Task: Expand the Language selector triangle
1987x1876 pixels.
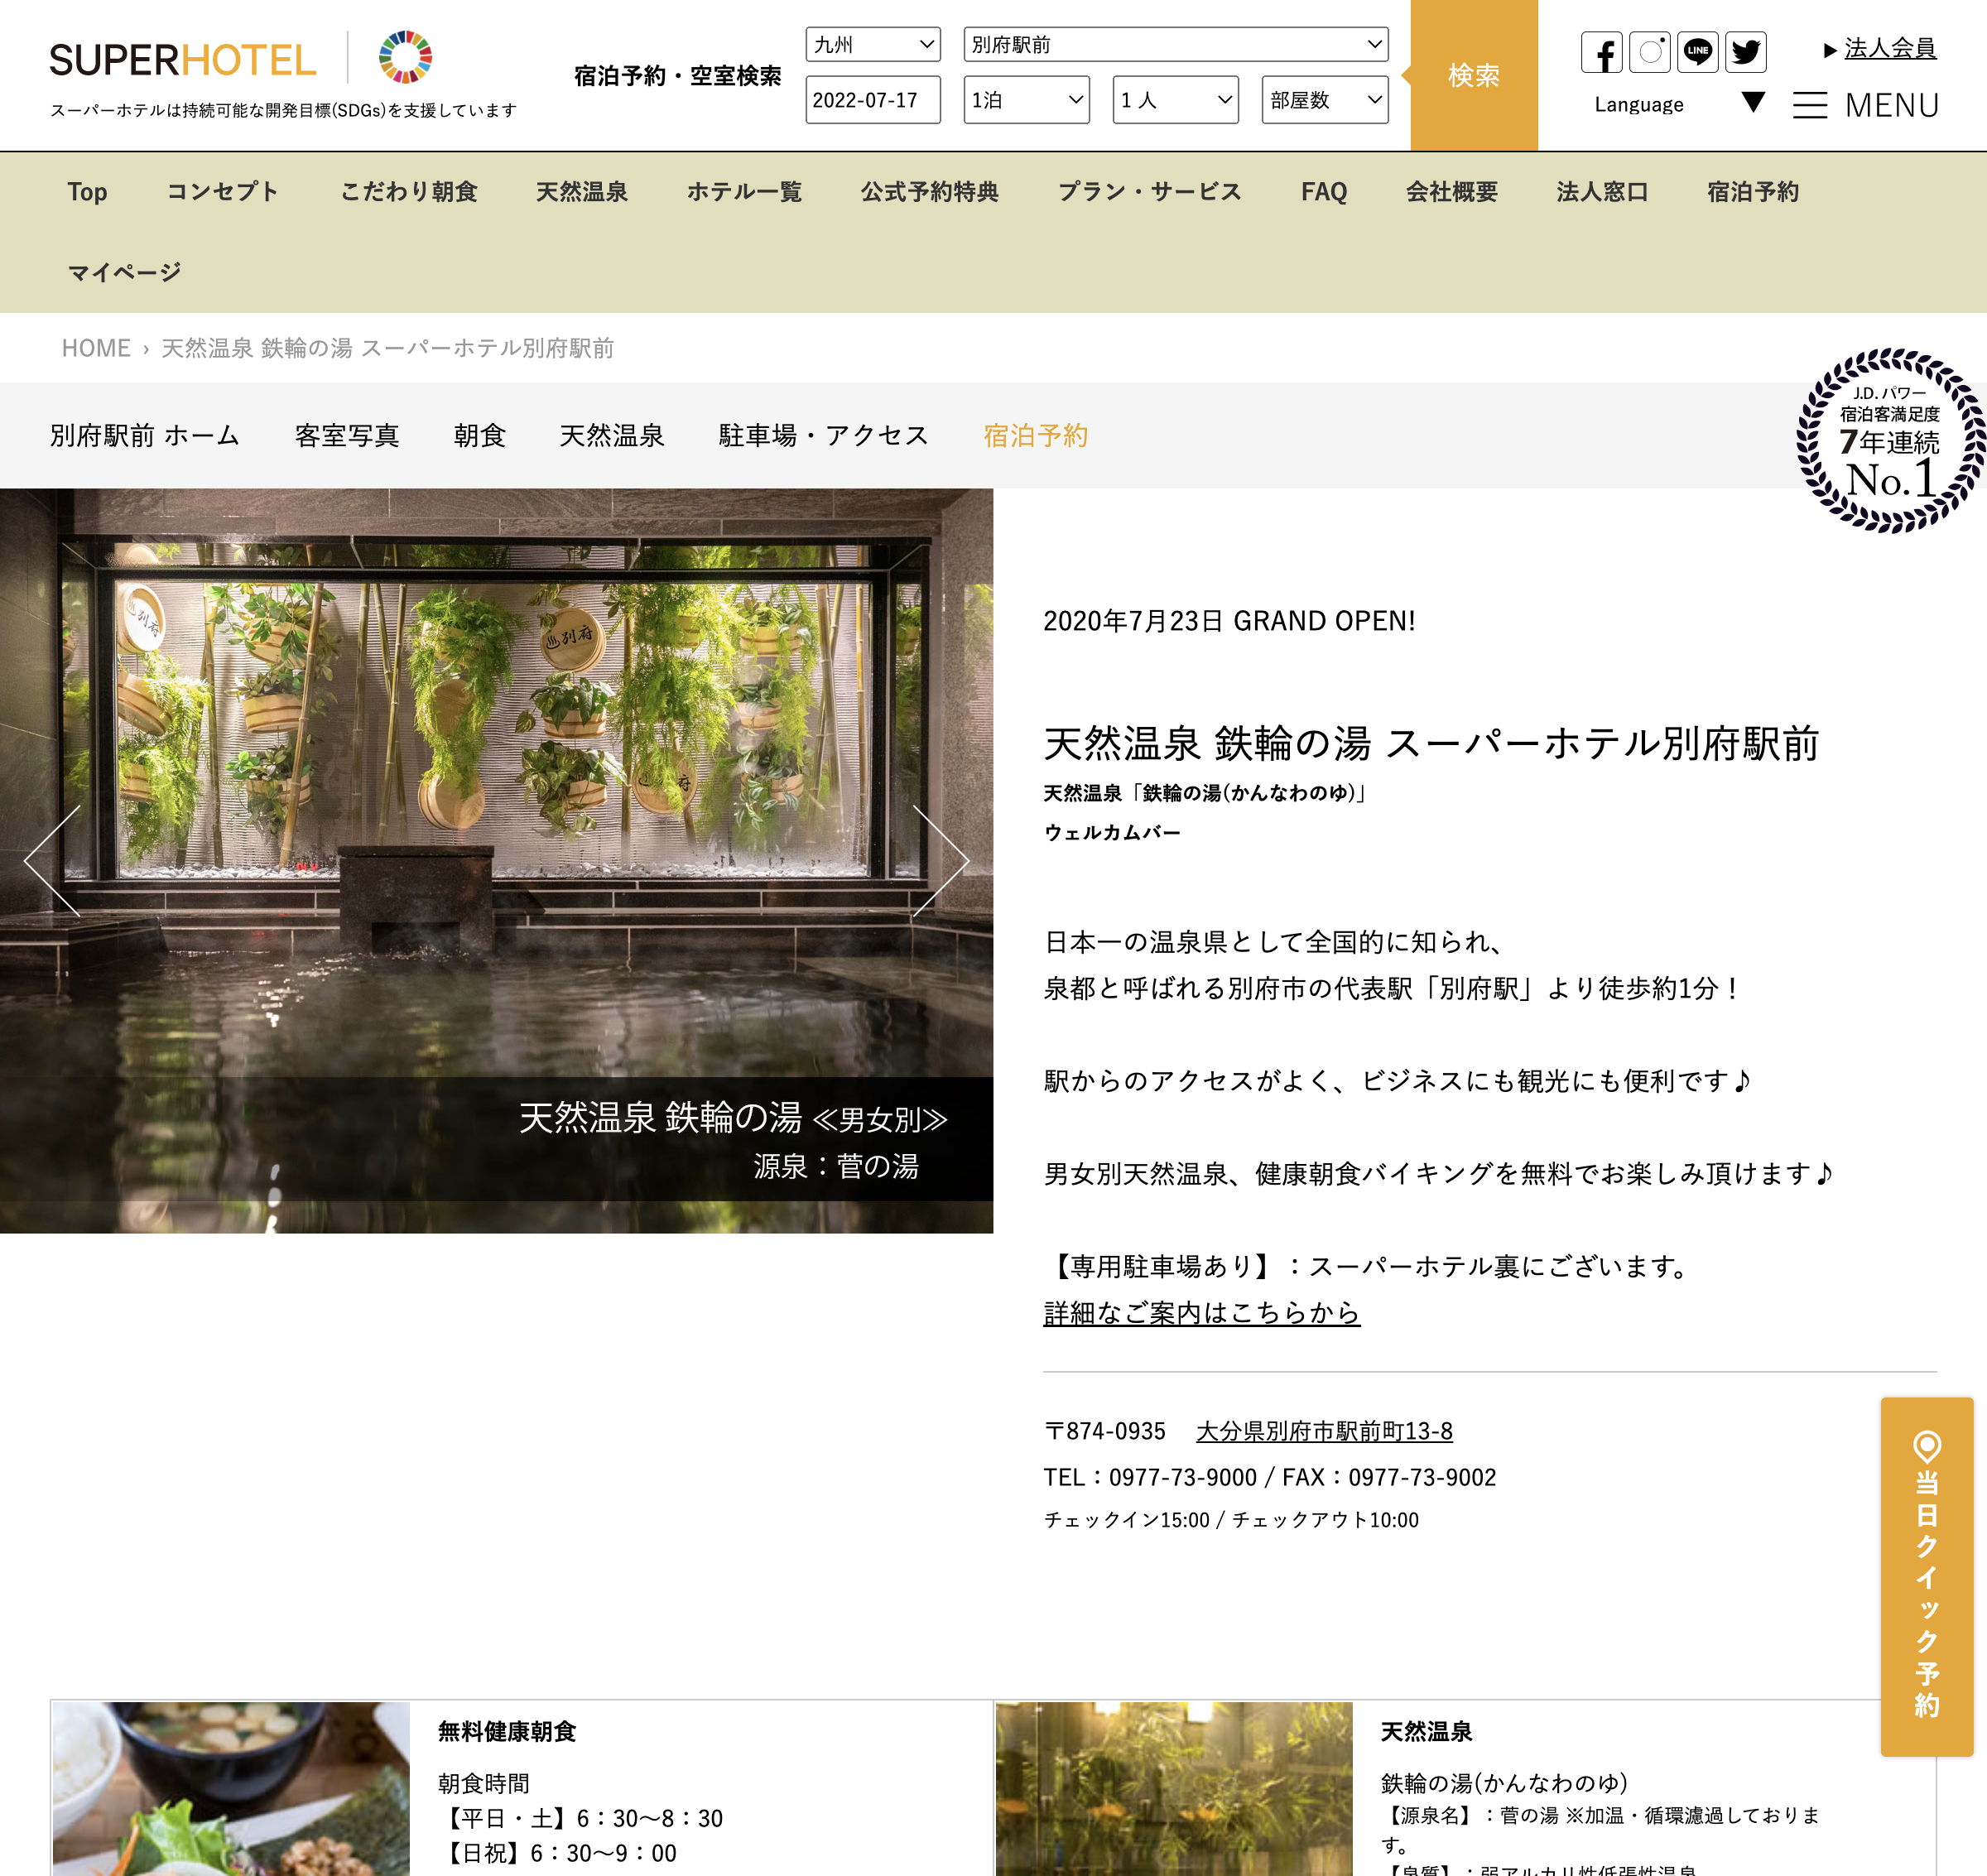Action: pos(1752,102)
